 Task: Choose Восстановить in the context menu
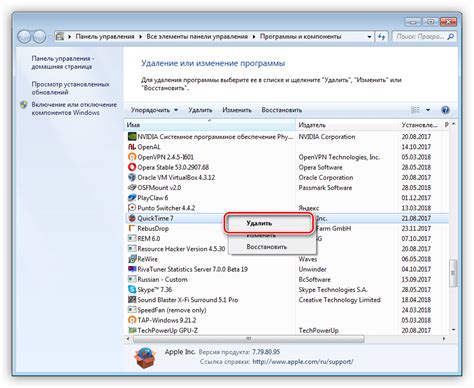(267, 247)
